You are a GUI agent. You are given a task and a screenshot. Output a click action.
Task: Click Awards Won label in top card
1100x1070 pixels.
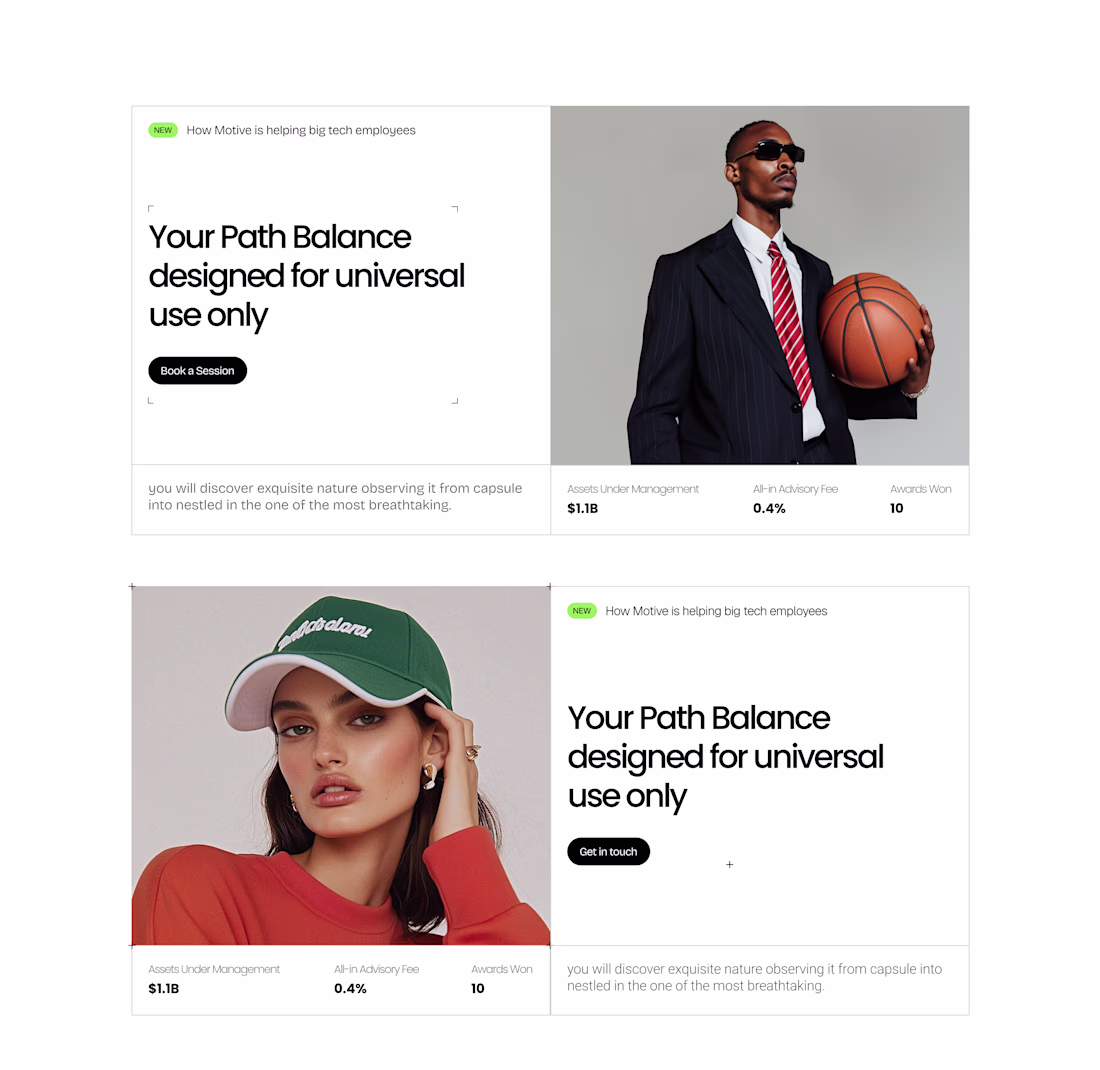(x=920, y=489)
